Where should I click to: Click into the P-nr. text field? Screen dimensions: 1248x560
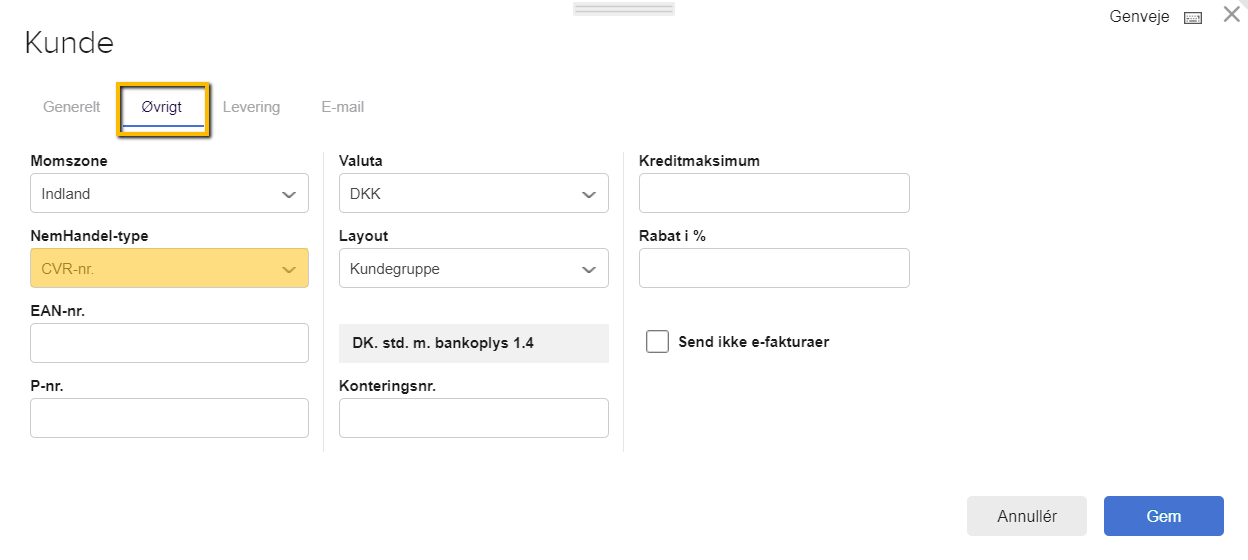click(x=169, y=418)
